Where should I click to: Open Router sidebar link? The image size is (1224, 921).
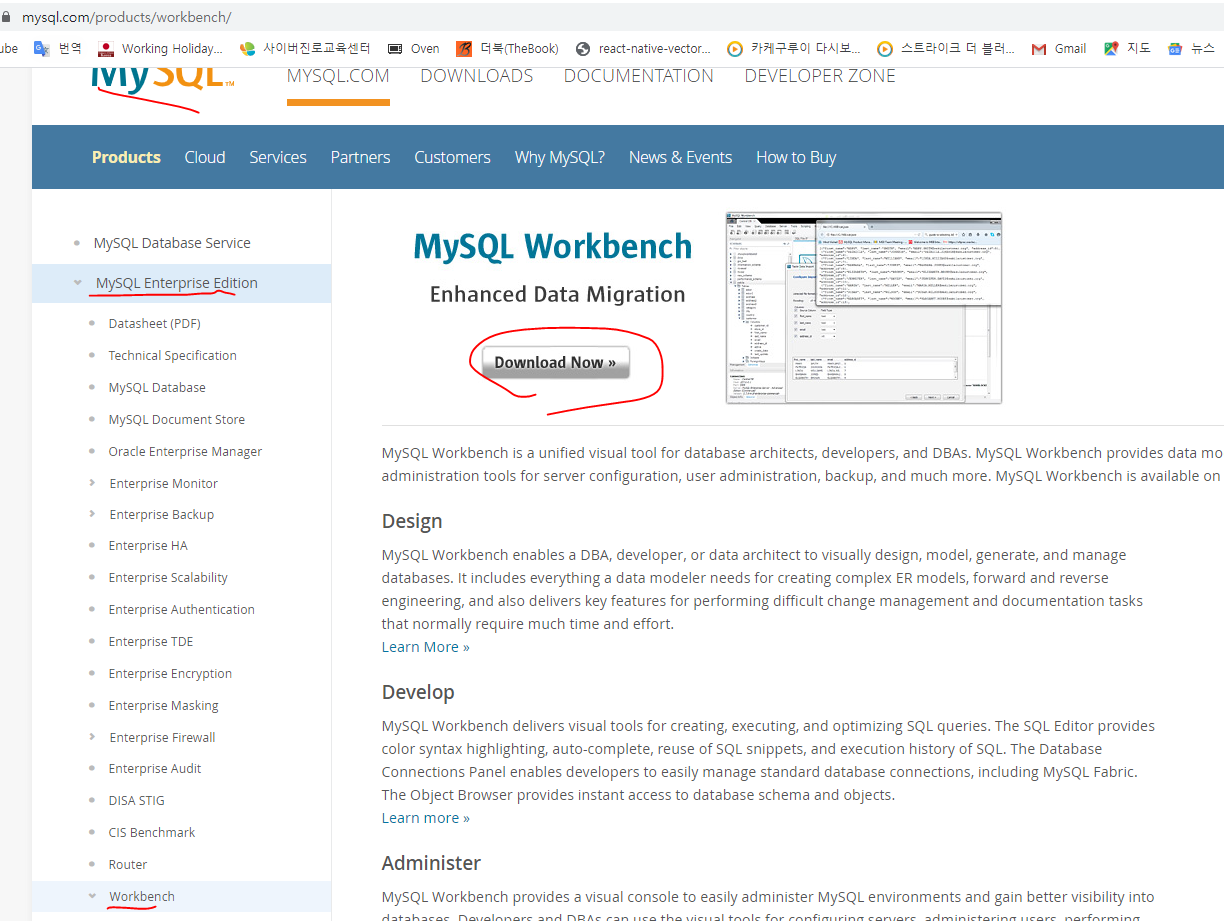pyautogui.click(x=128, y=865)
